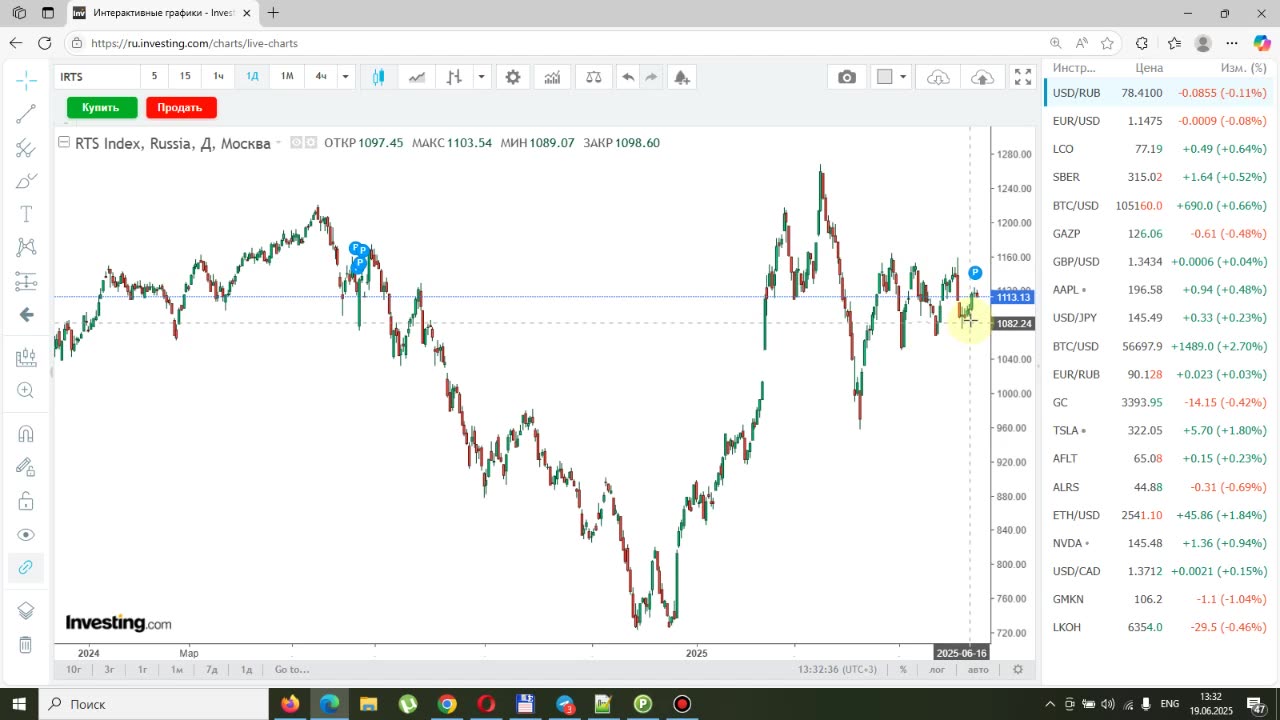This screenshot has height=720, width=1280.
Task: Select the pitchfork drawing tool
Action: pyautogui.click(x=26, y=148)
